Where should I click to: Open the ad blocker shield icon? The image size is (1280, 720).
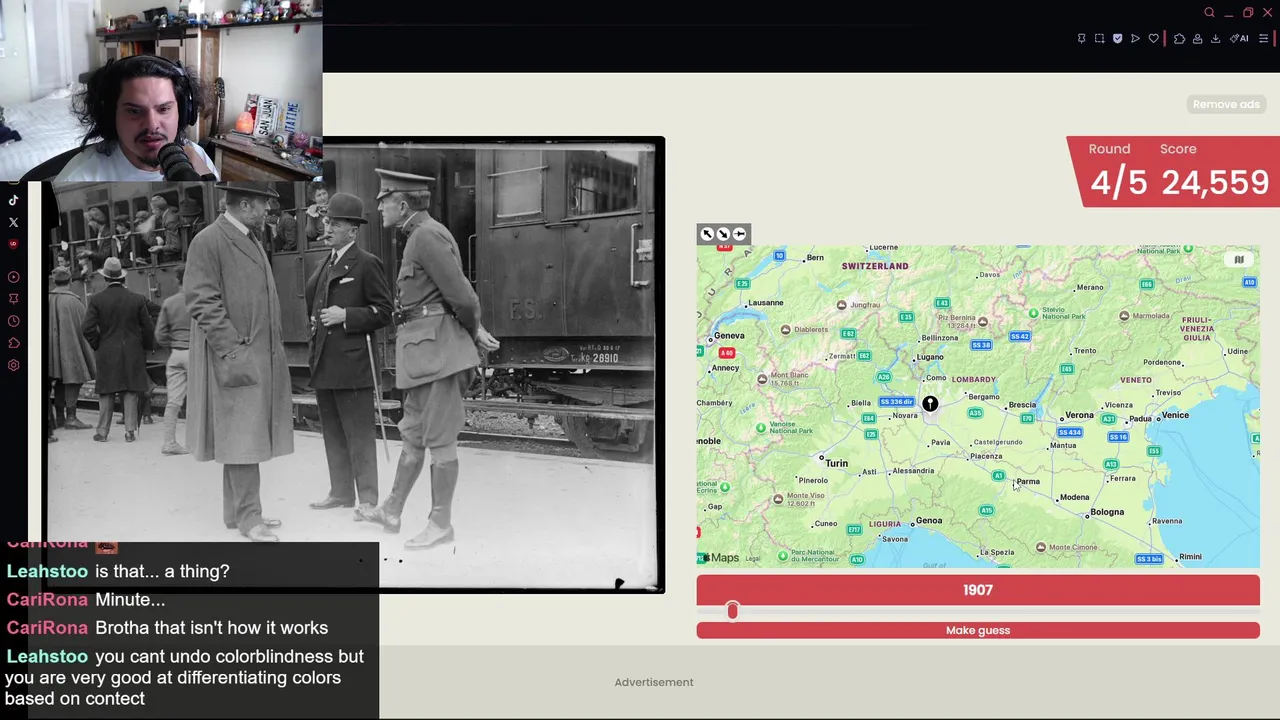[x=1117, y=39]
